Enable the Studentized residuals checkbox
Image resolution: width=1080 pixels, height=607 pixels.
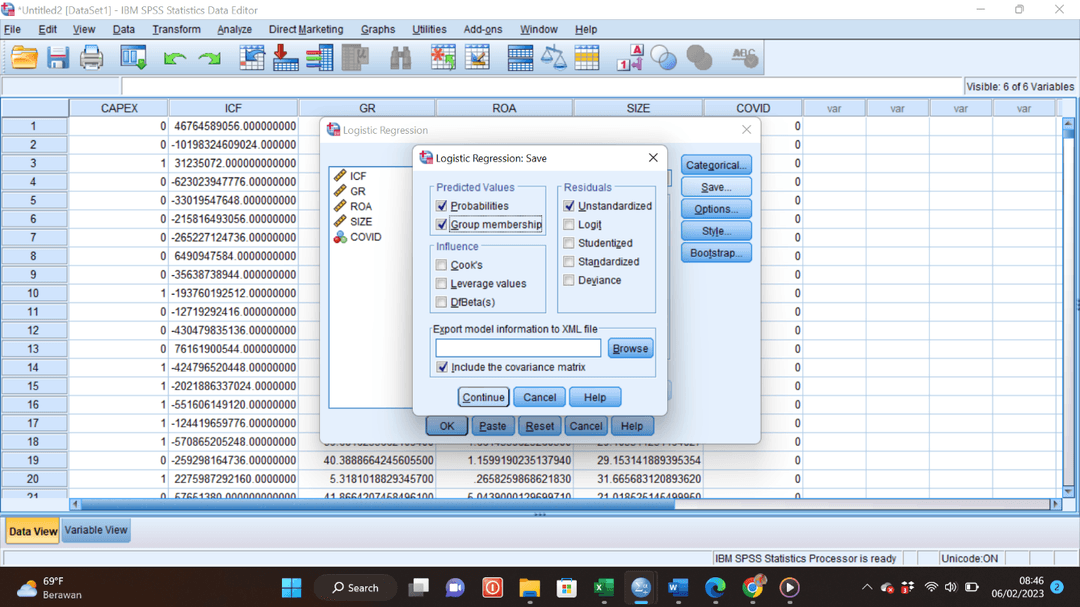tap(569, 243)
